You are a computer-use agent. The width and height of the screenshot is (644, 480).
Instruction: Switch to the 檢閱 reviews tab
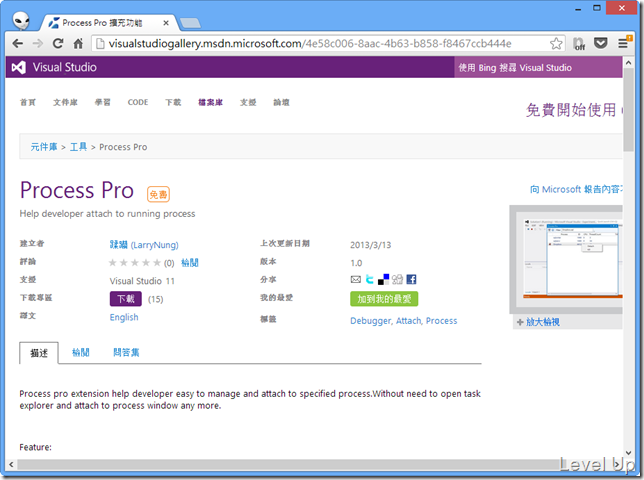[80, 352]
